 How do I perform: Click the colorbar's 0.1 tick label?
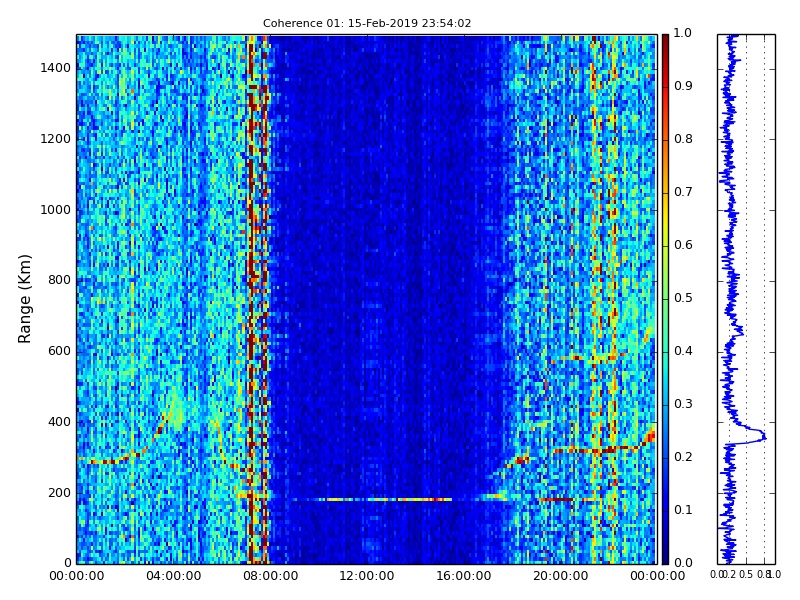click(x=683, y=510)
